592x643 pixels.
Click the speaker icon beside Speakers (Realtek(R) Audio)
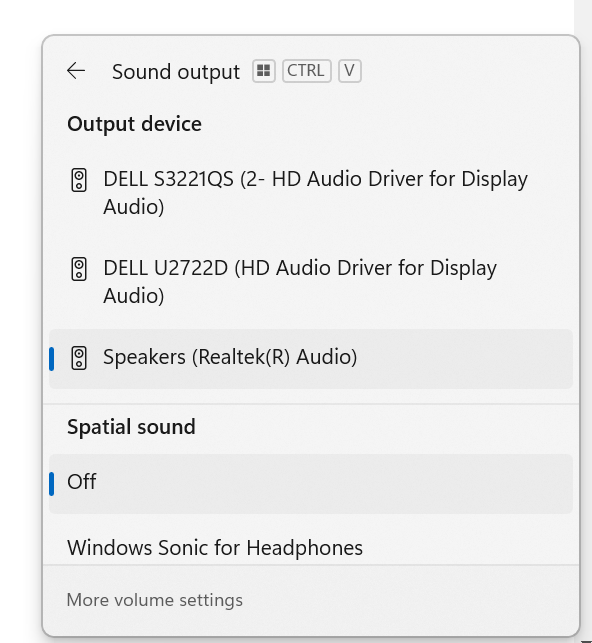[79, 358]
